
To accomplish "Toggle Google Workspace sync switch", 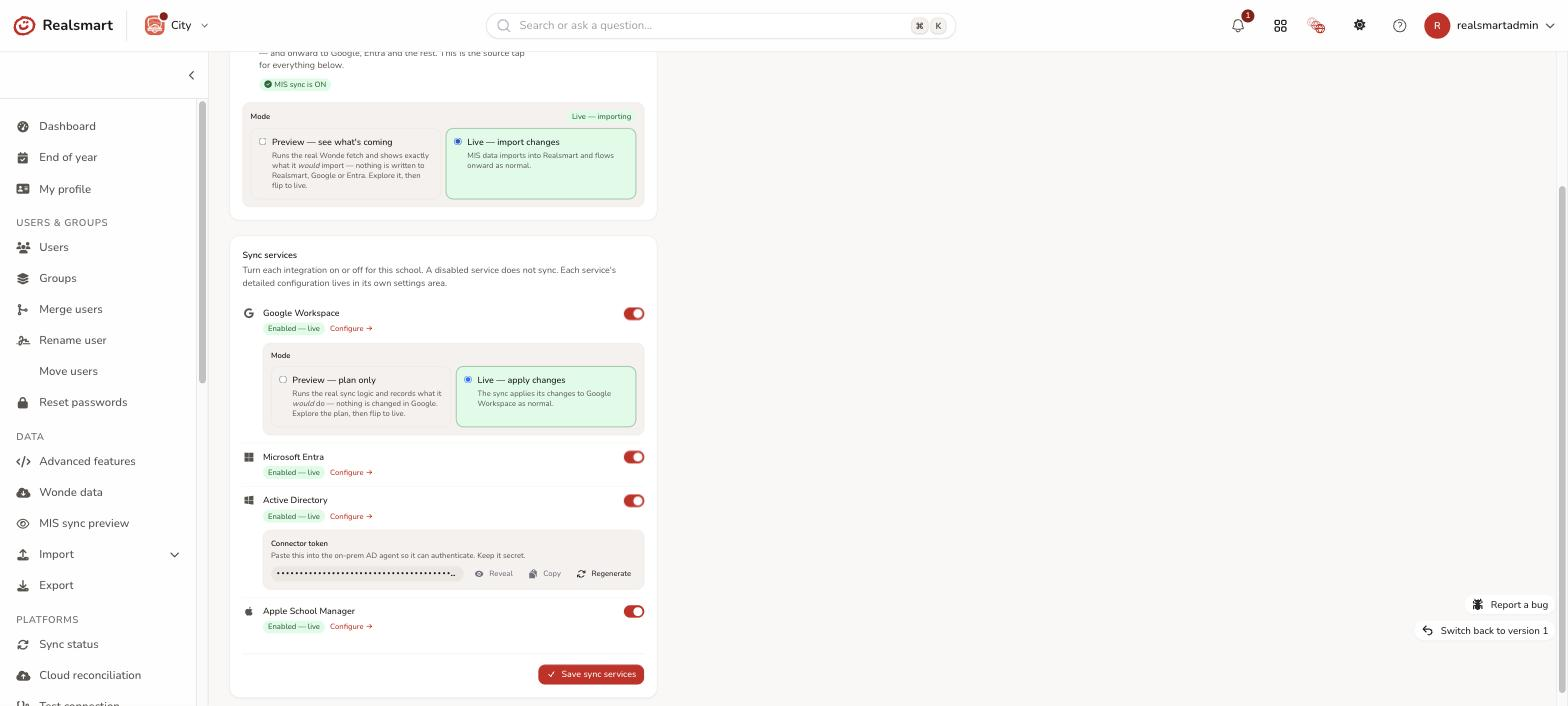I will (x=634, y=314).
